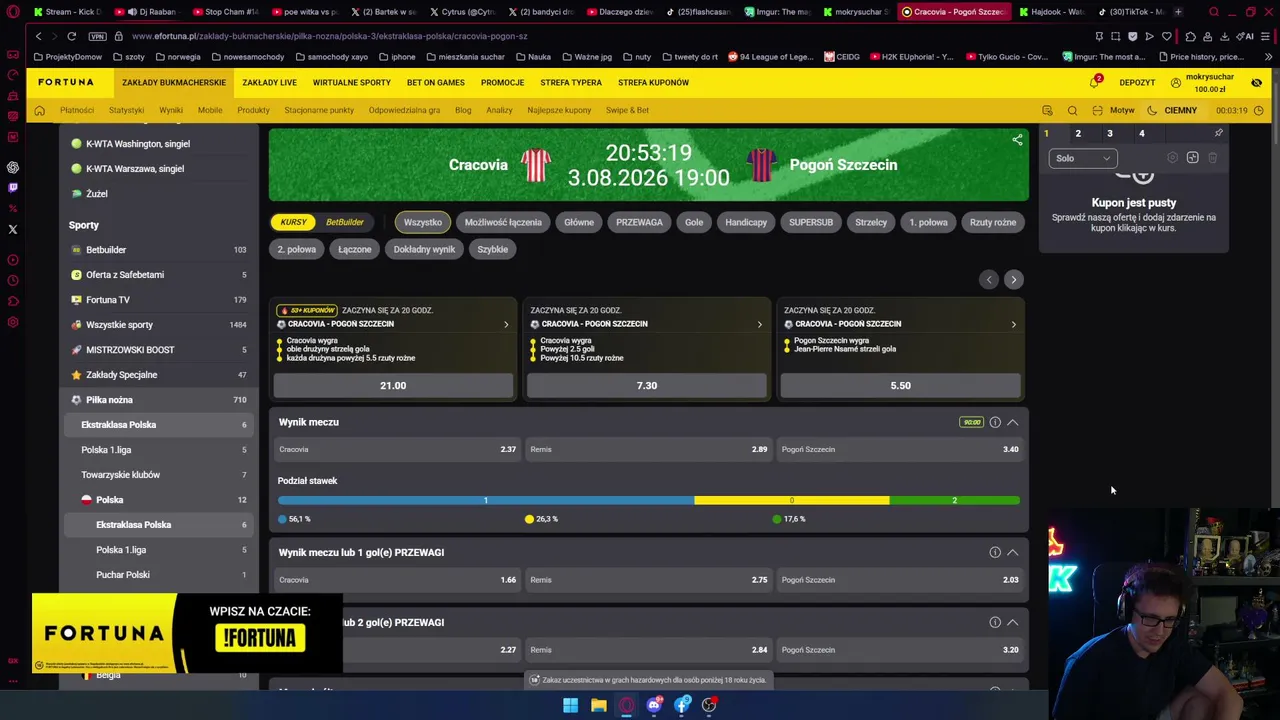This screenshot has width=1280, height=720.
Task: Open the Solo bet type dropdown
Action: coord(1083,158)
